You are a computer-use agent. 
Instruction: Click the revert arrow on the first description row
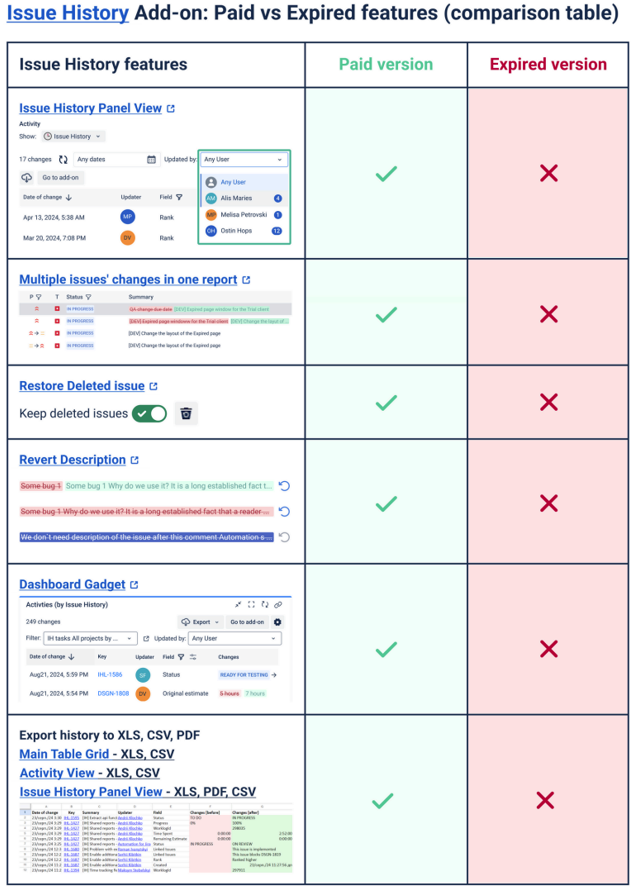tap(284, 485)
